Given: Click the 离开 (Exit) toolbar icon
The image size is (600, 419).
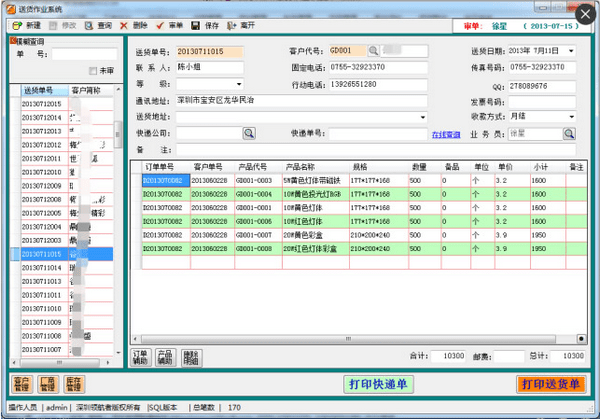Looking at the screenshot, I should click(x=232, y=24).
